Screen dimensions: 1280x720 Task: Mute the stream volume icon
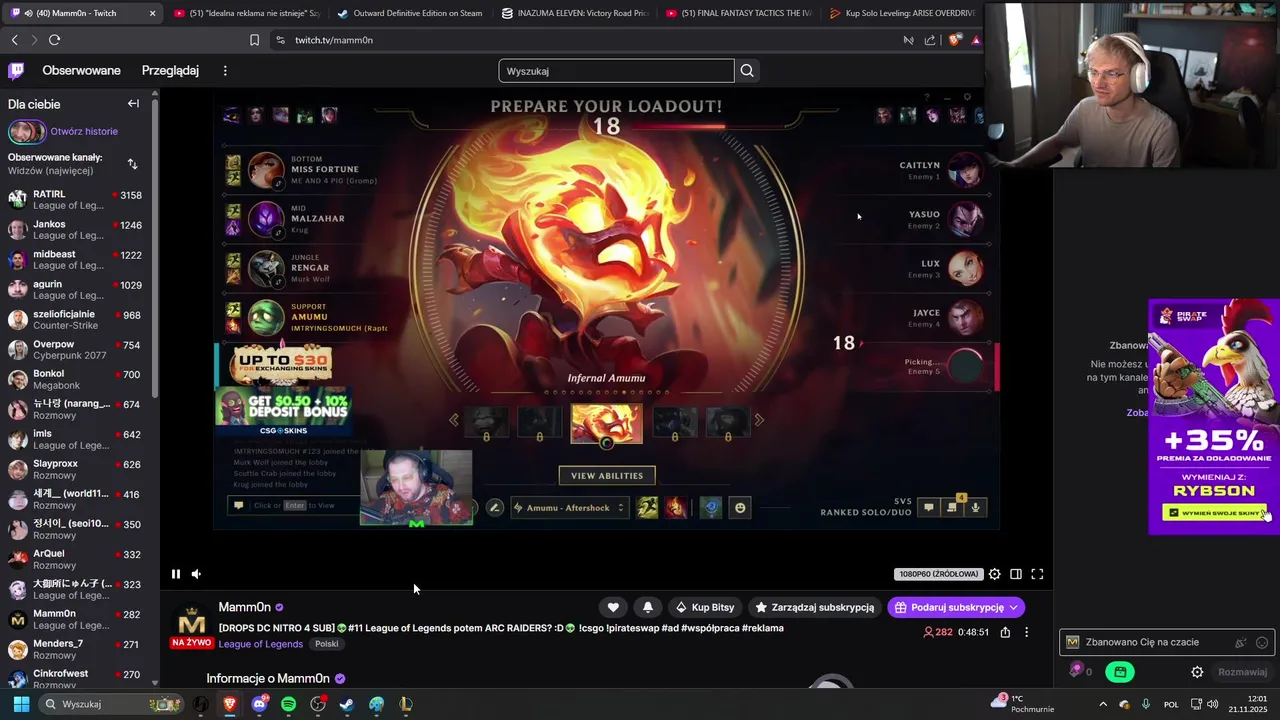[x=196, y=574]
